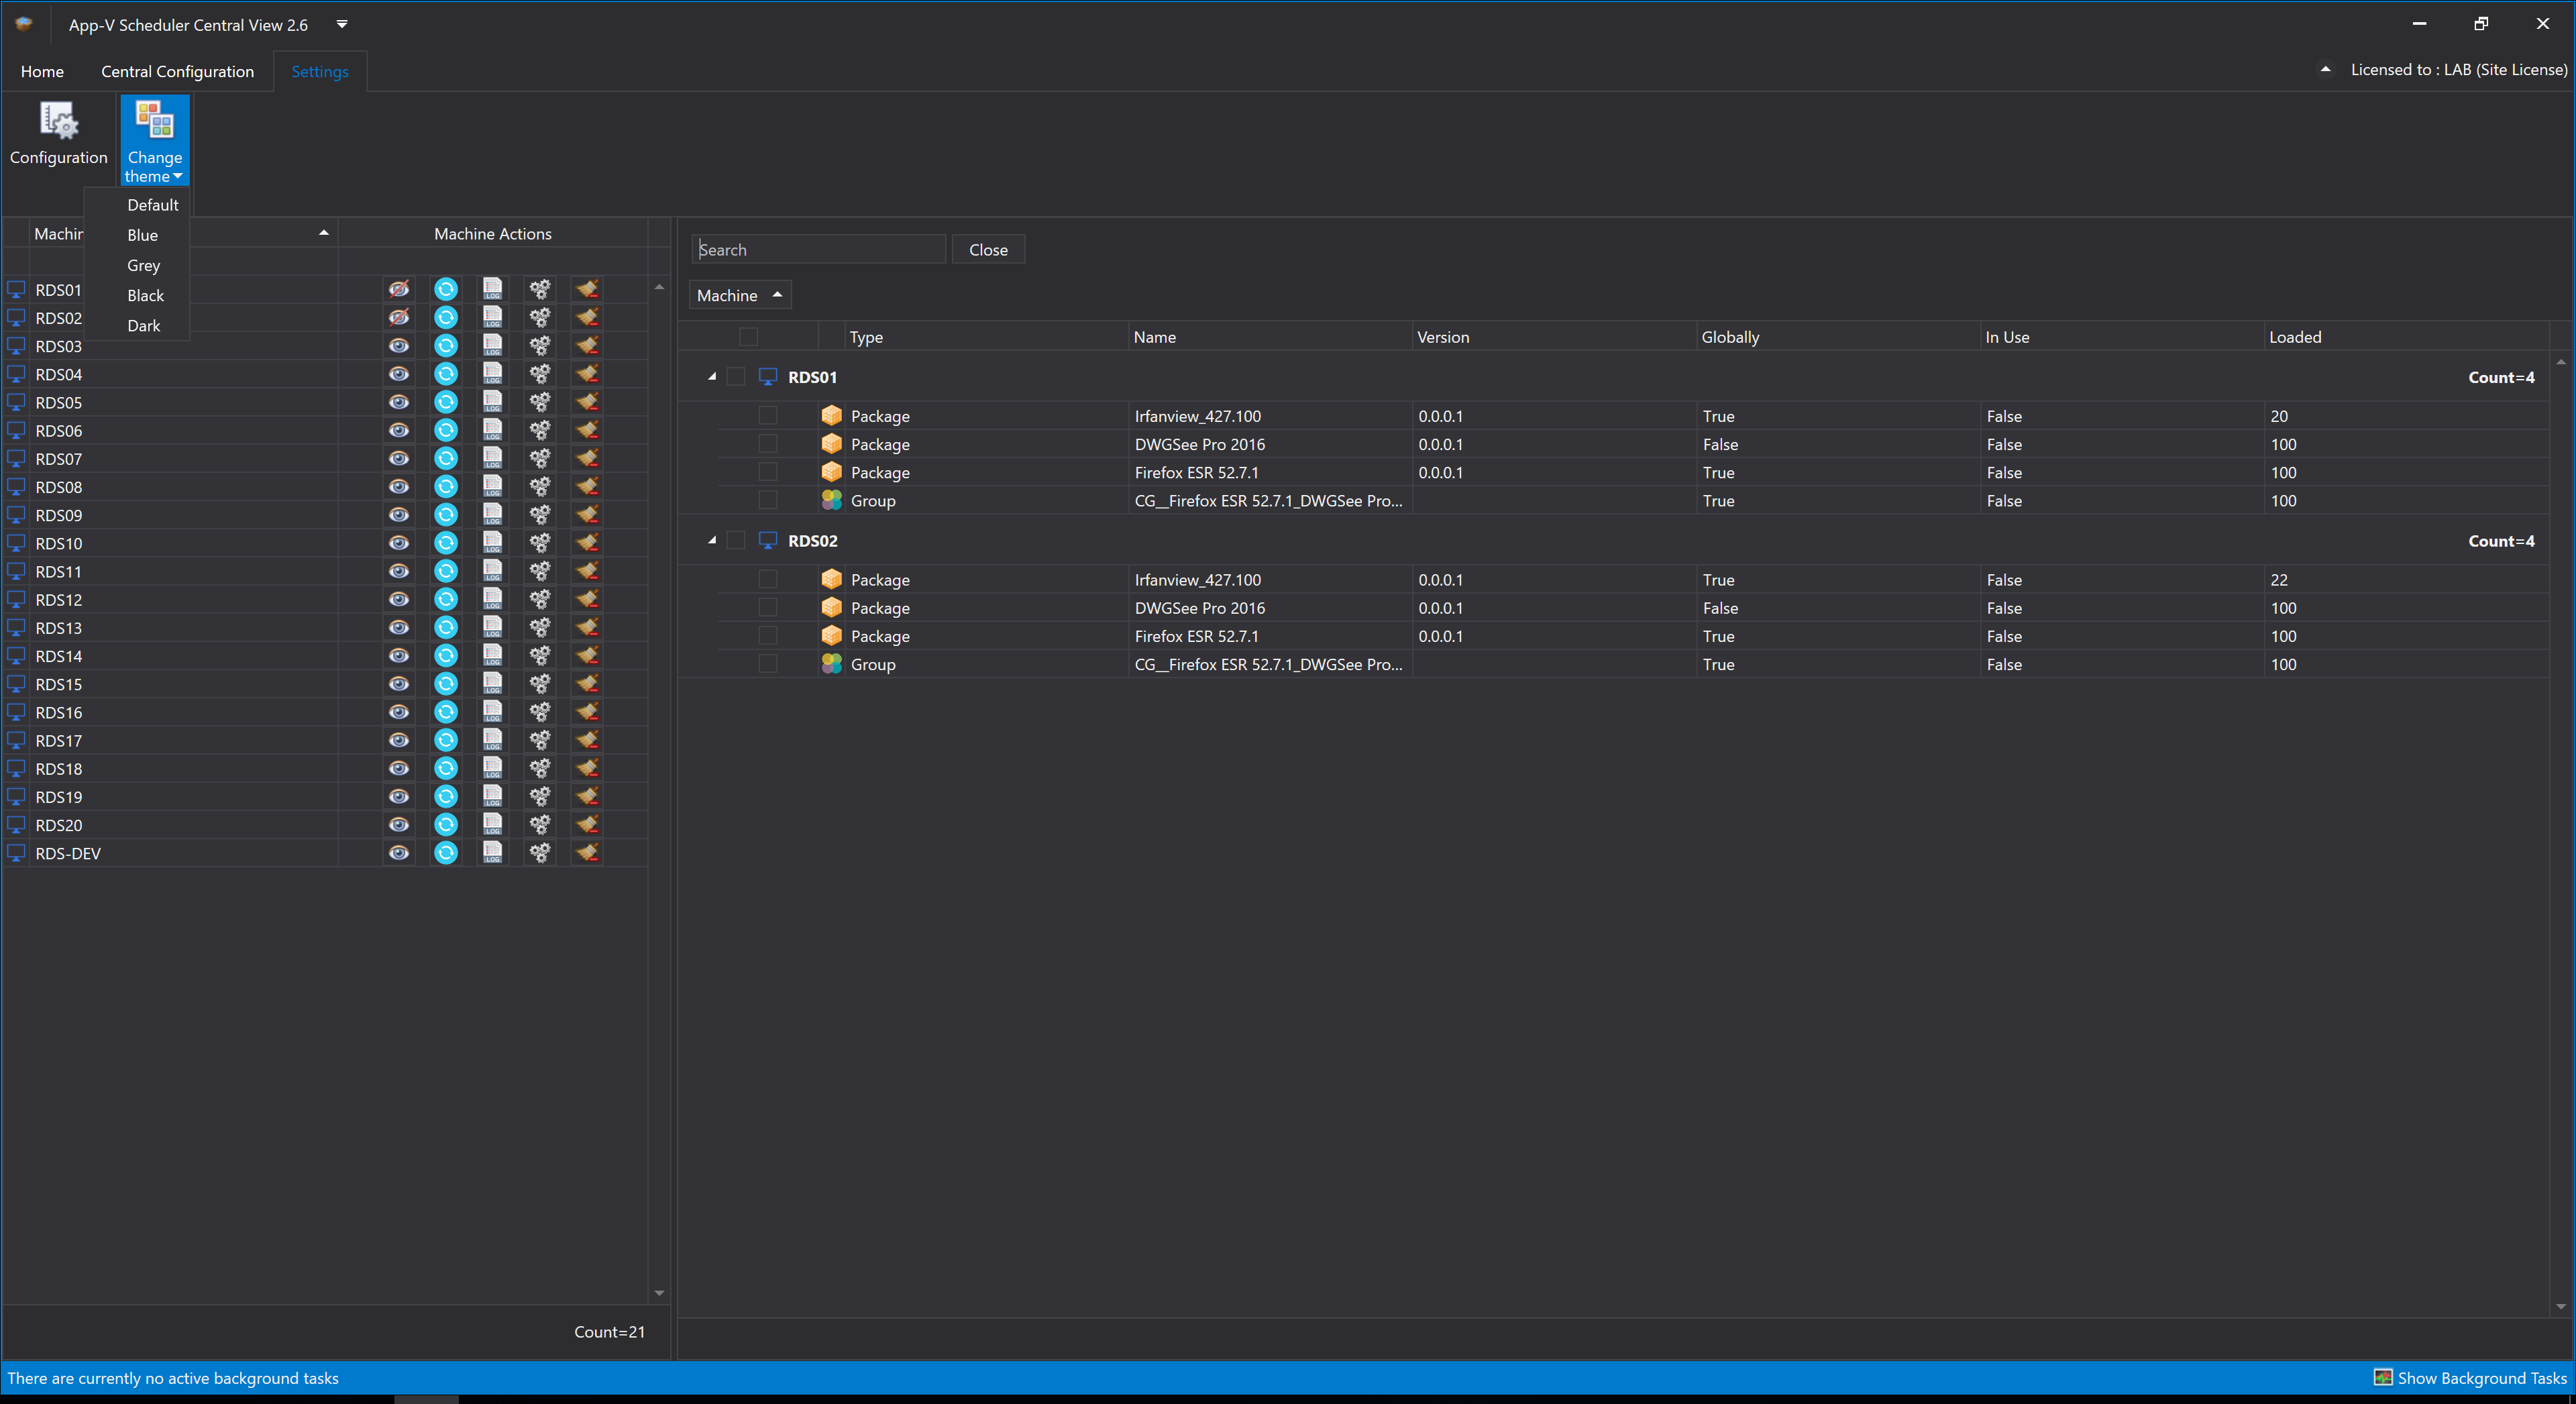Toggle the eye view icon for RDS04
The height and width of the screenshot is (1404, 2576).
coord(399,374)
